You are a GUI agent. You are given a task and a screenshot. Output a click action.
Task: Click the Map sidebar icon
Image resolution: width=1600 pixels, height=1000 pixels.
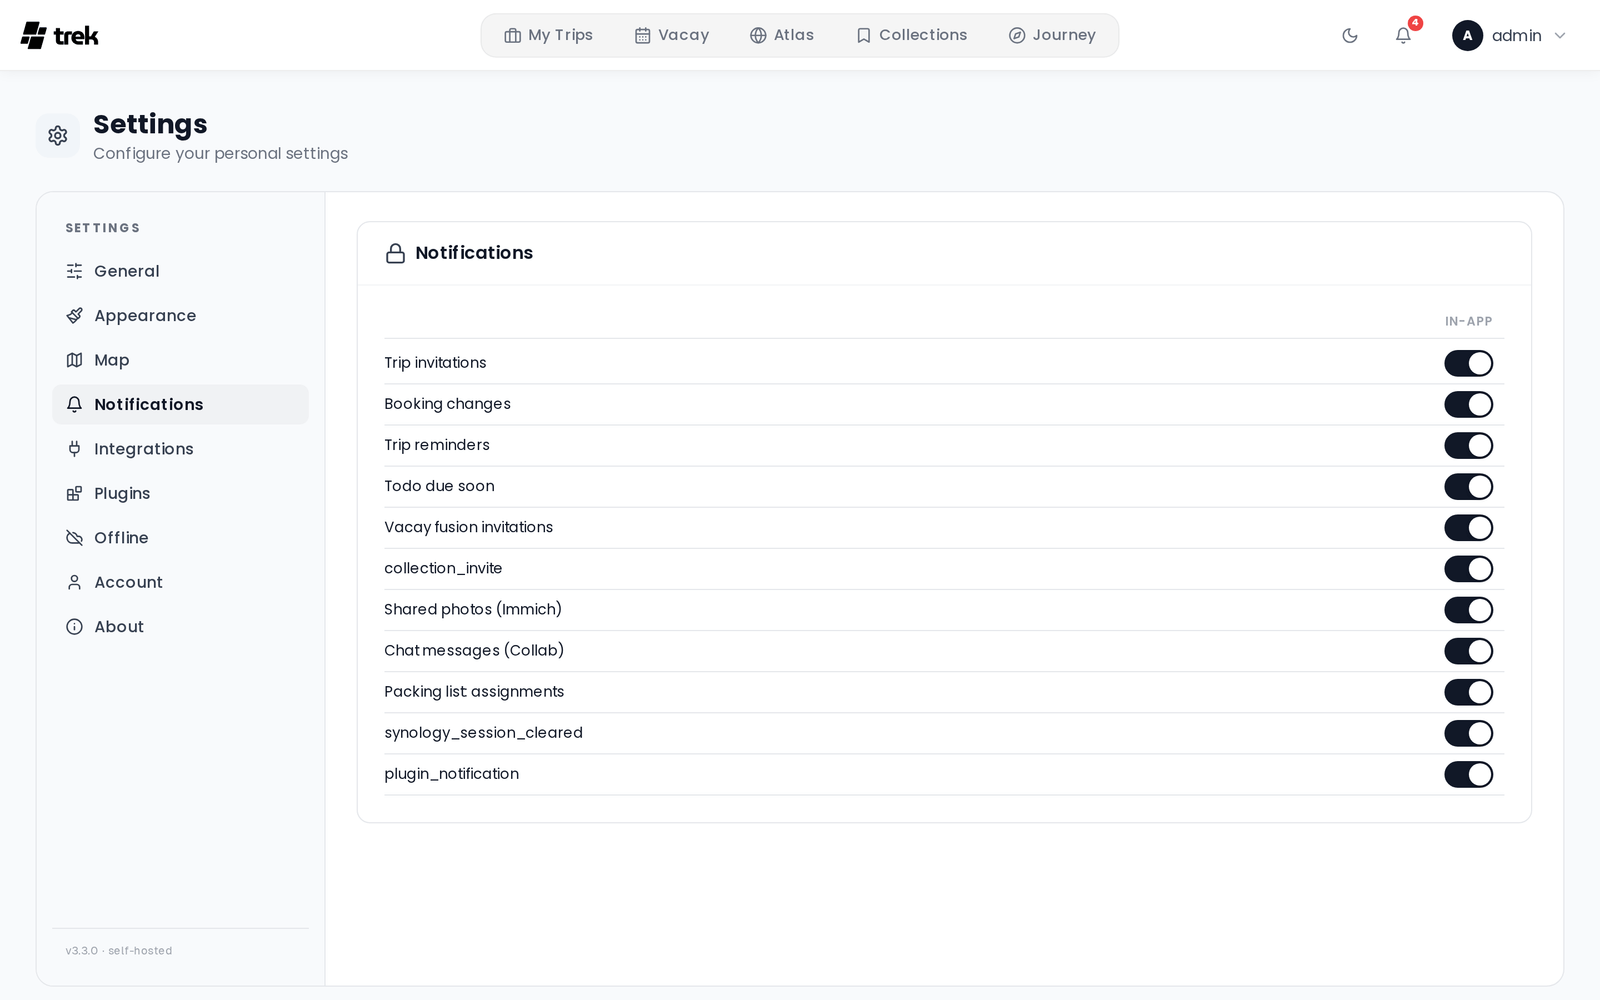tap(74, 360)
